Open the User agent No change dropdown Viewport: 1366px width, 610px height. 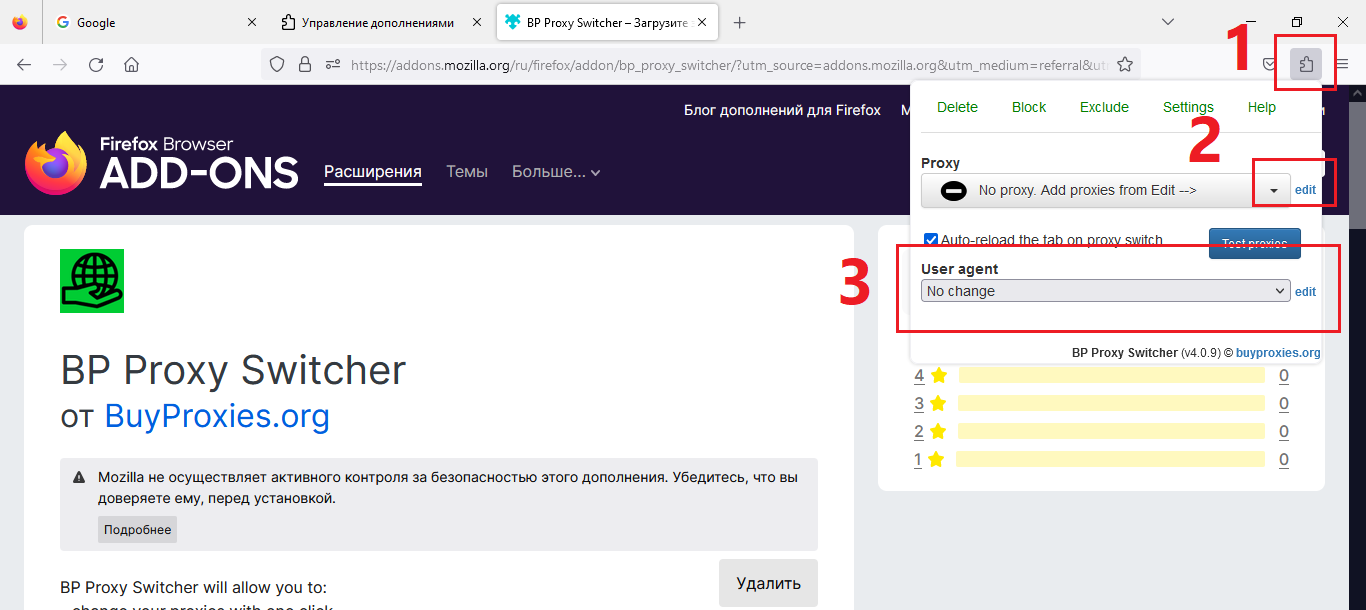[x=1105, y=291]
